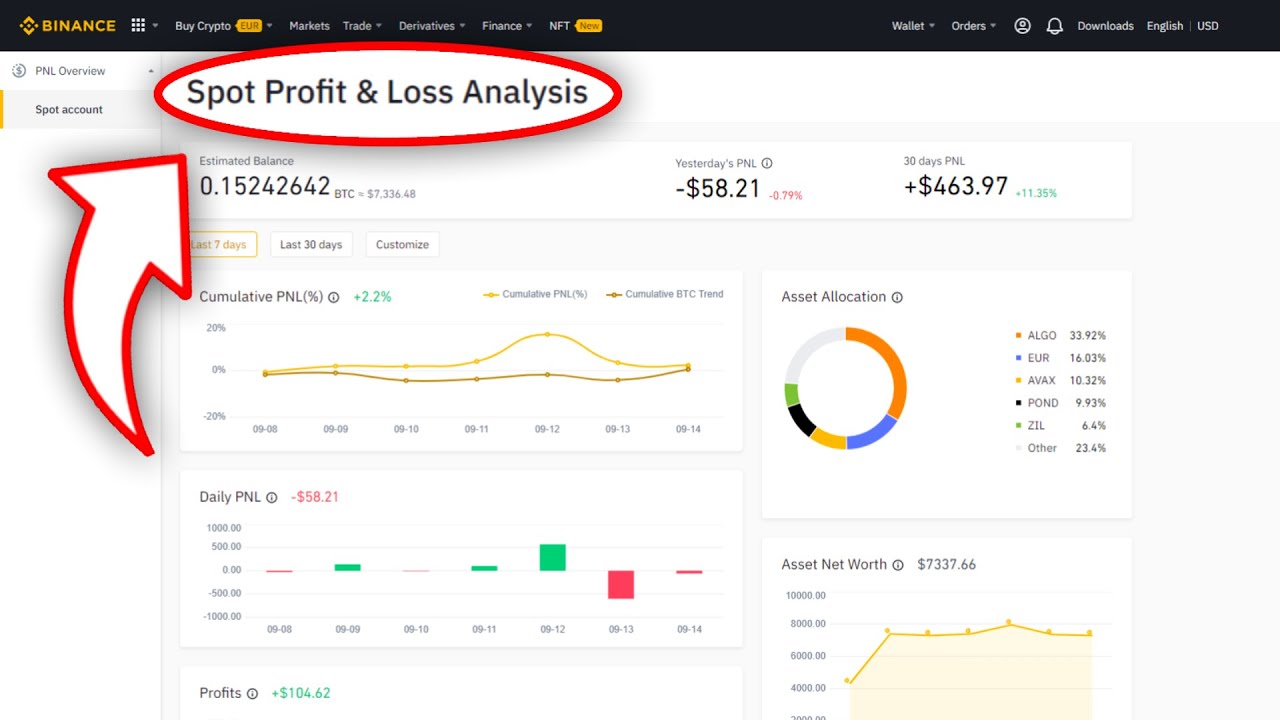1280x720 pixels.
Task: Open the Downloads link
Action: [1105, 26]
